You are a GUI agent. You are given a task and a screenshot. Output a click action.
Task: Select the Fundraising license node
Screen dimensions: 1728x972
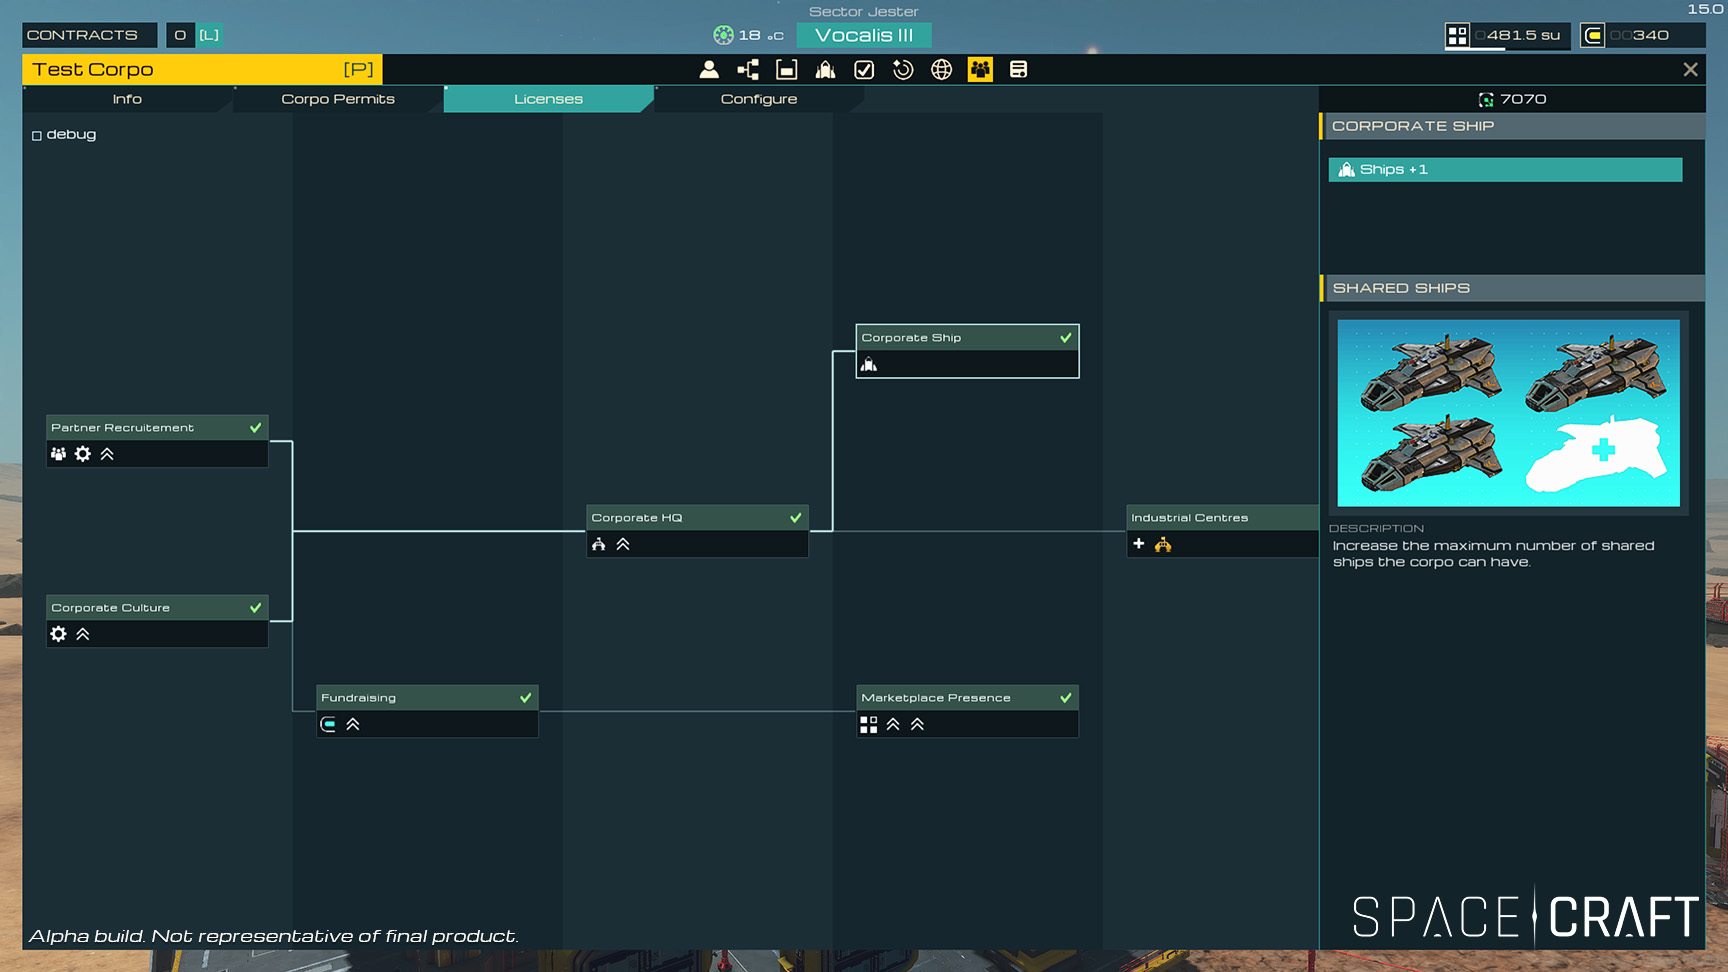(x=427, y=711)
